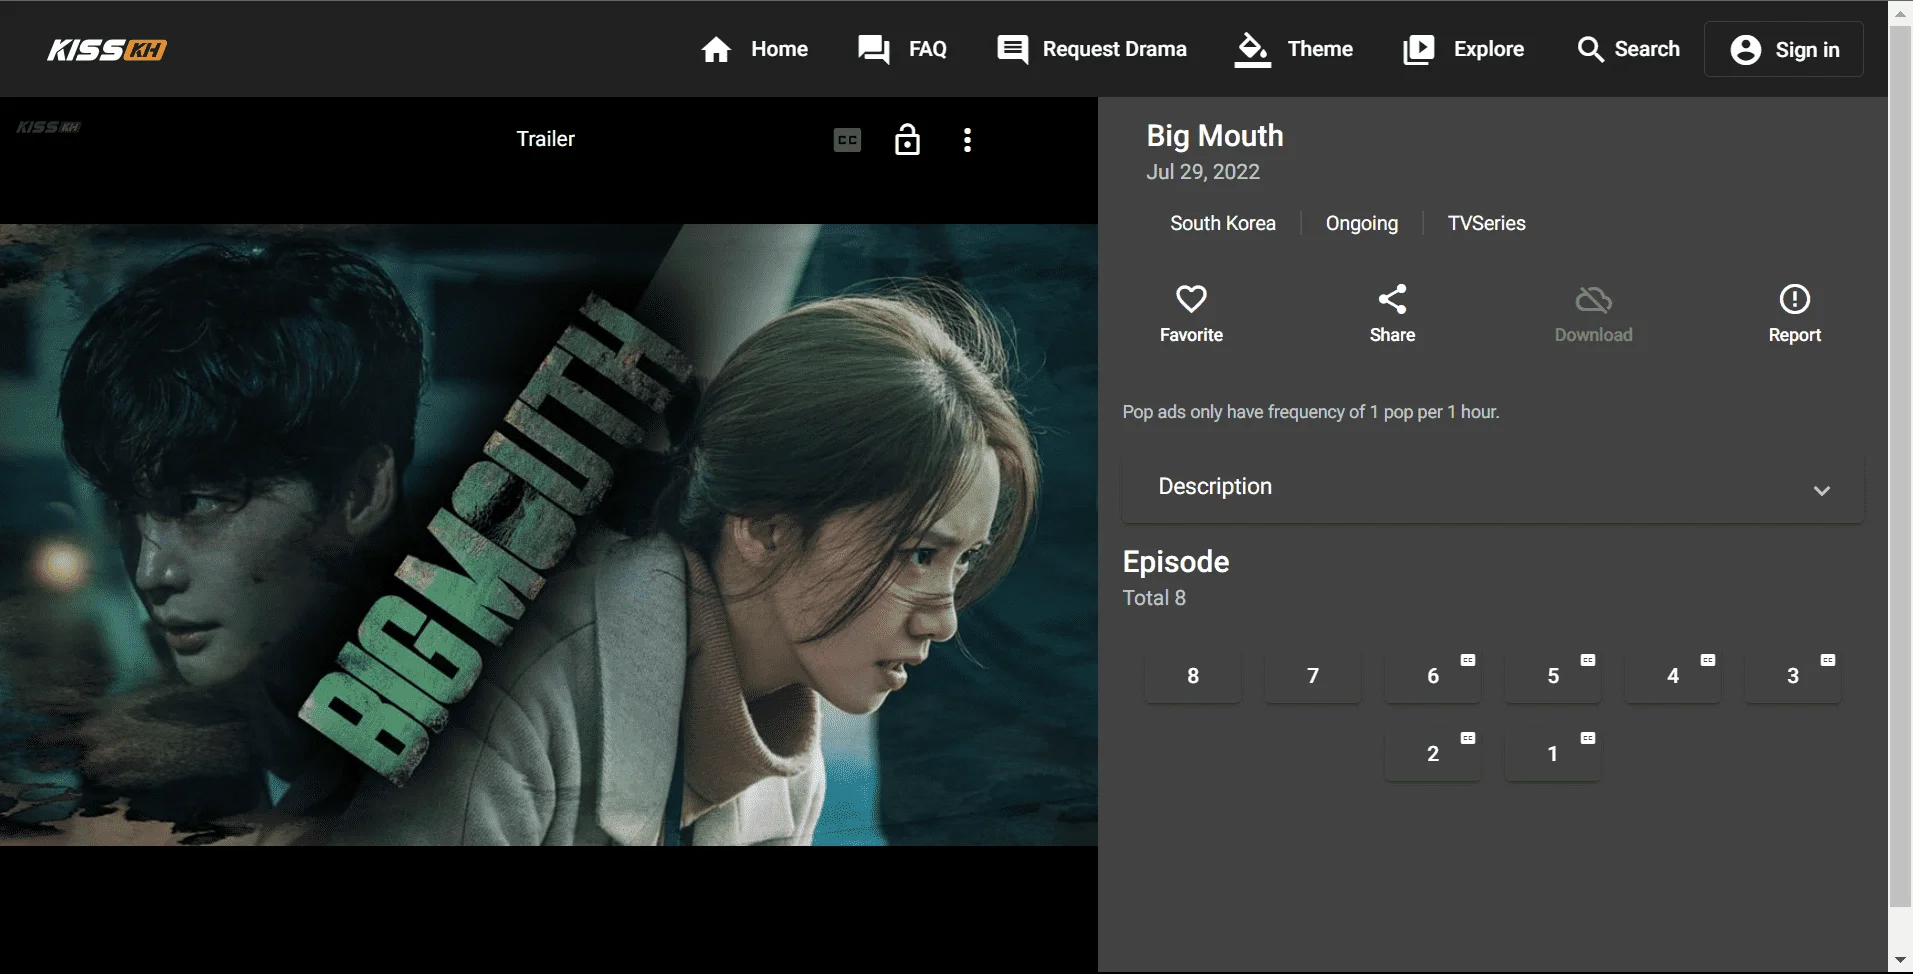Select episode 8

click(x=1193, y=676)
